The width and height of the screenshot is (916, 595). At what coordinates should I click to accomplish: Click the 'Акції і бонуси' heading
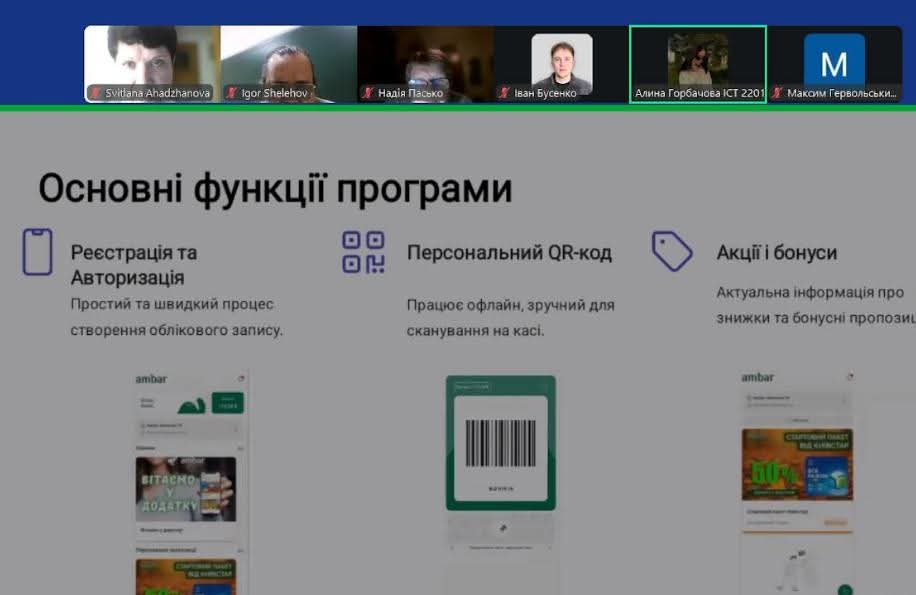pyautogui.click(x=777, y=253)
